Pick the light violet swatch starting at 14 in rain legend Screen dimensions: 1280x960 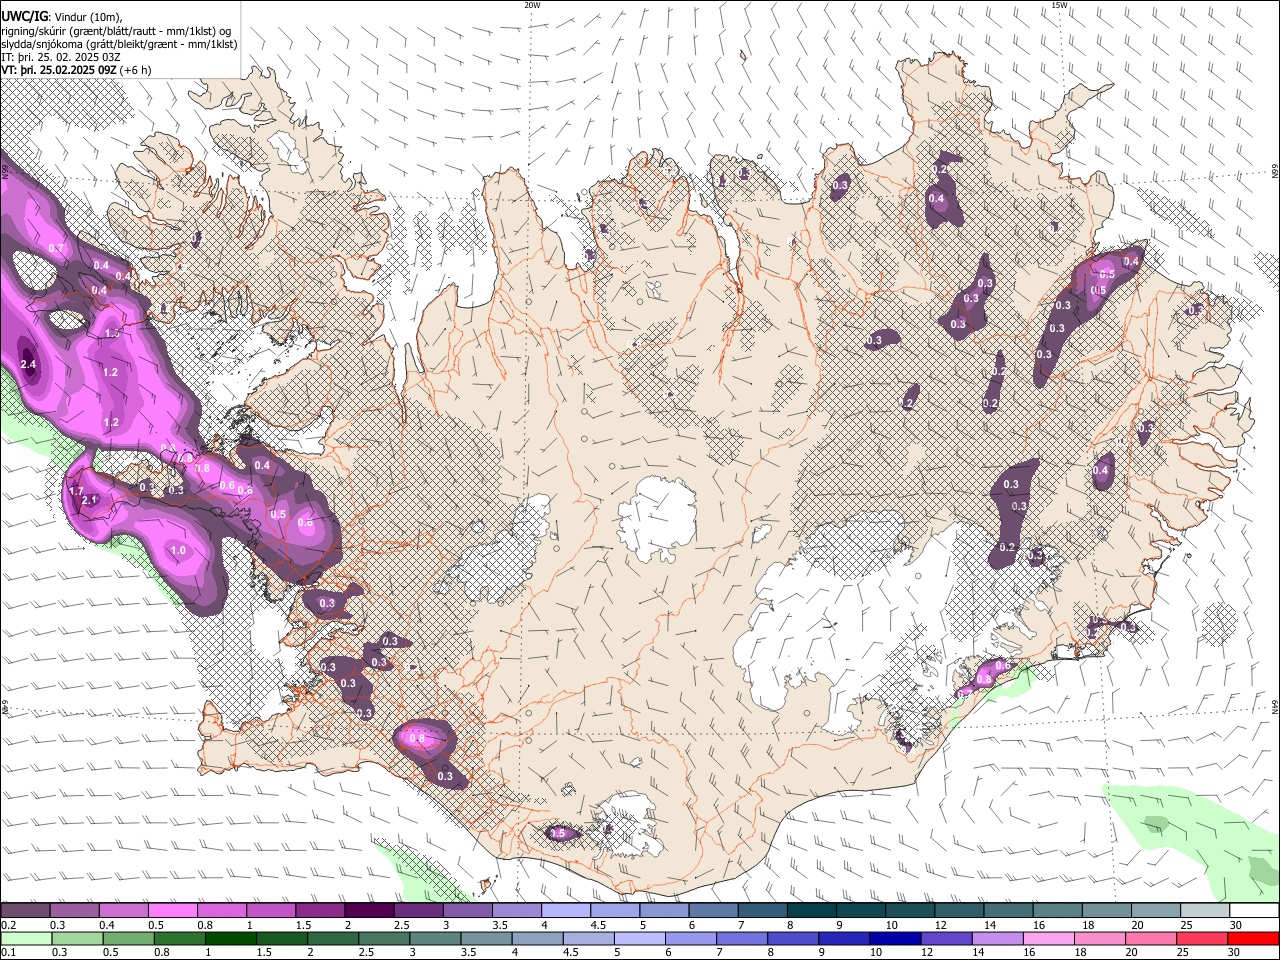click(996, 939)
